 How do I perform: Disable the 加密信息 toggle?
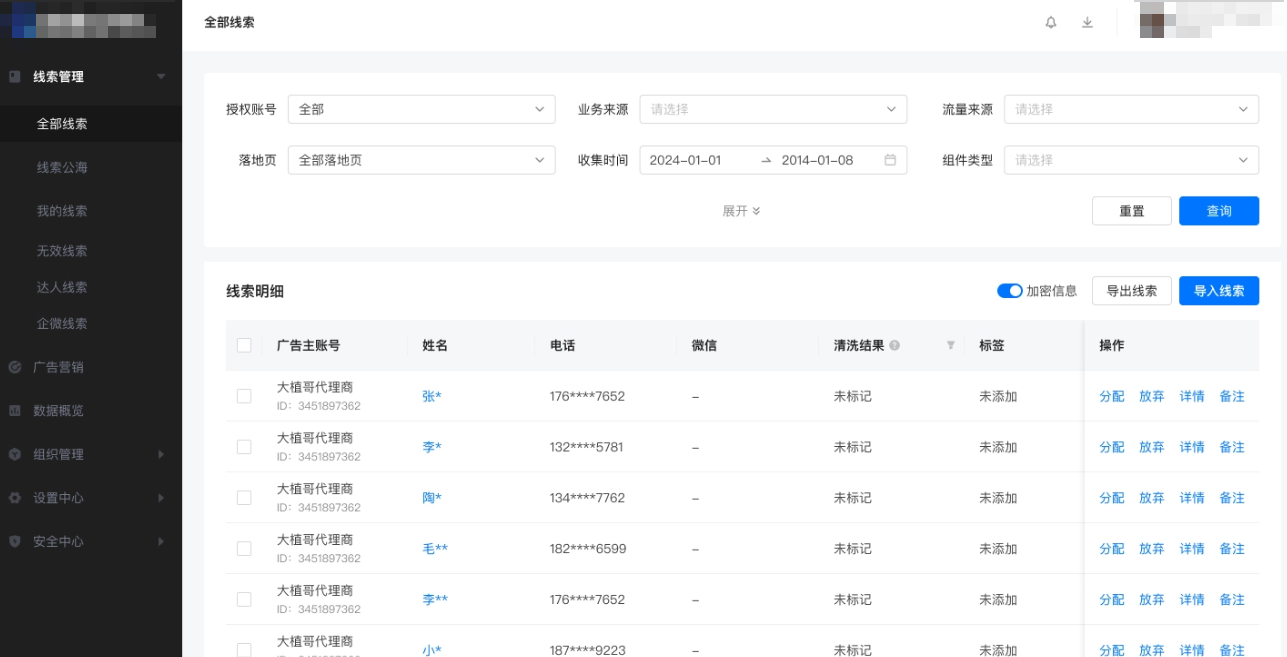tap(1009, 290)
